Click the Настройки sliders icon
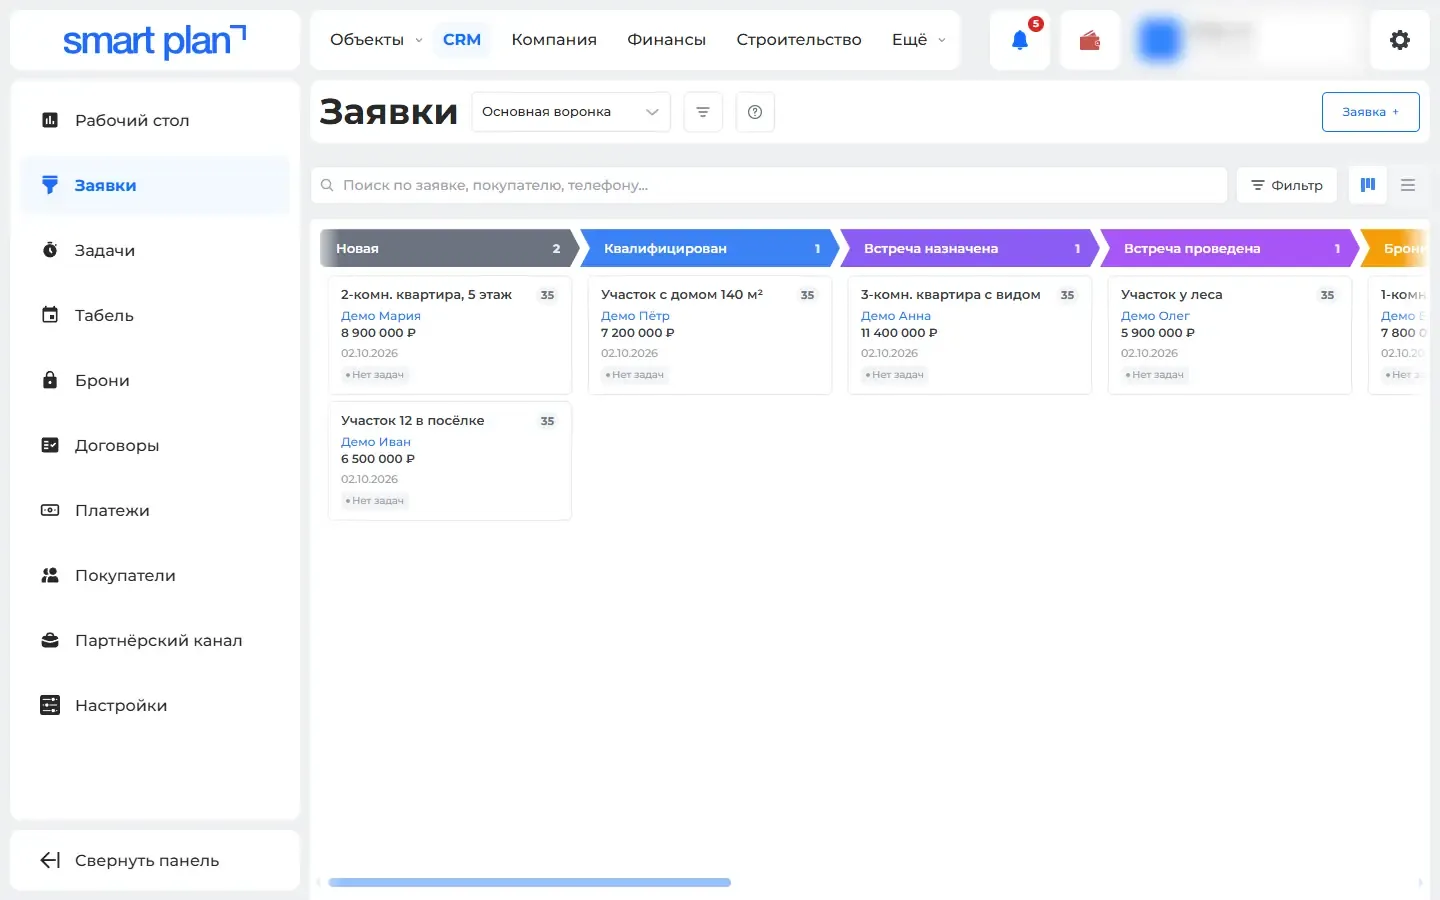The image size is (1440, 900). 50,705
